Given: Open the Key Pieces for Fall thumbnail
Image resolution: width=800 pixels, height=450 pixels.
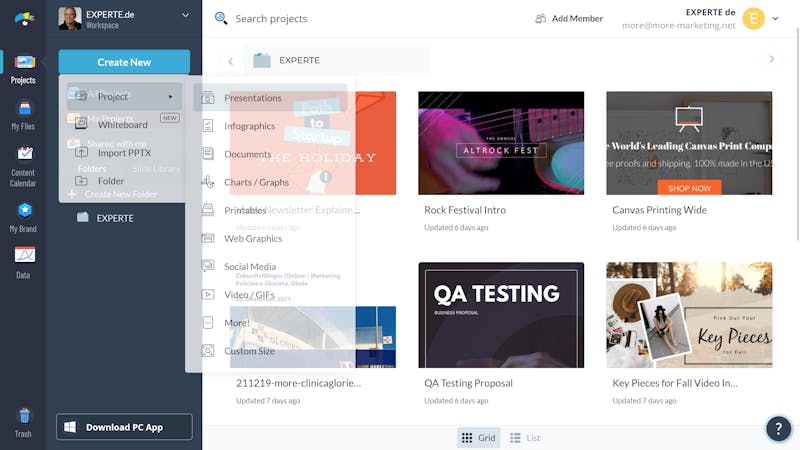Looking at the screenshot, I should pyautogui.click(x=689, y=315).
